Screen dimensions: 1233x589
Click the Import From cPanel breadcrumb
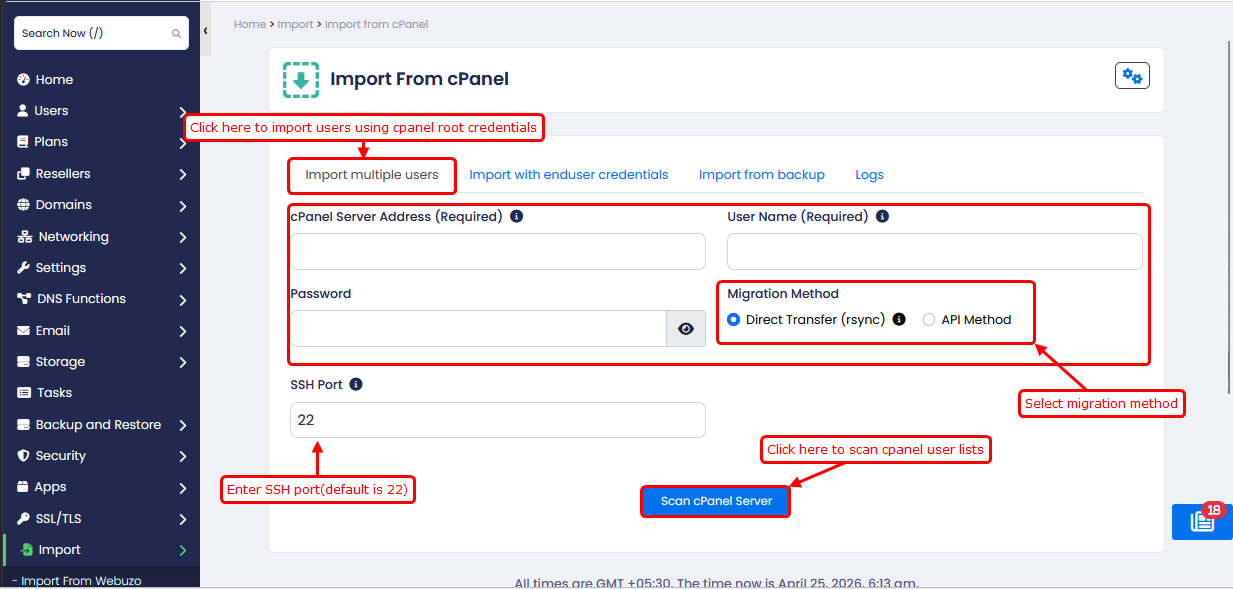[376, 24]
